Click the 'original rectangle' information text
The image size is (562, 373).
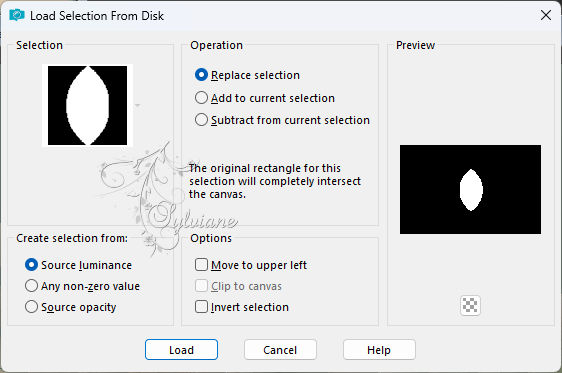pos(275,181)
